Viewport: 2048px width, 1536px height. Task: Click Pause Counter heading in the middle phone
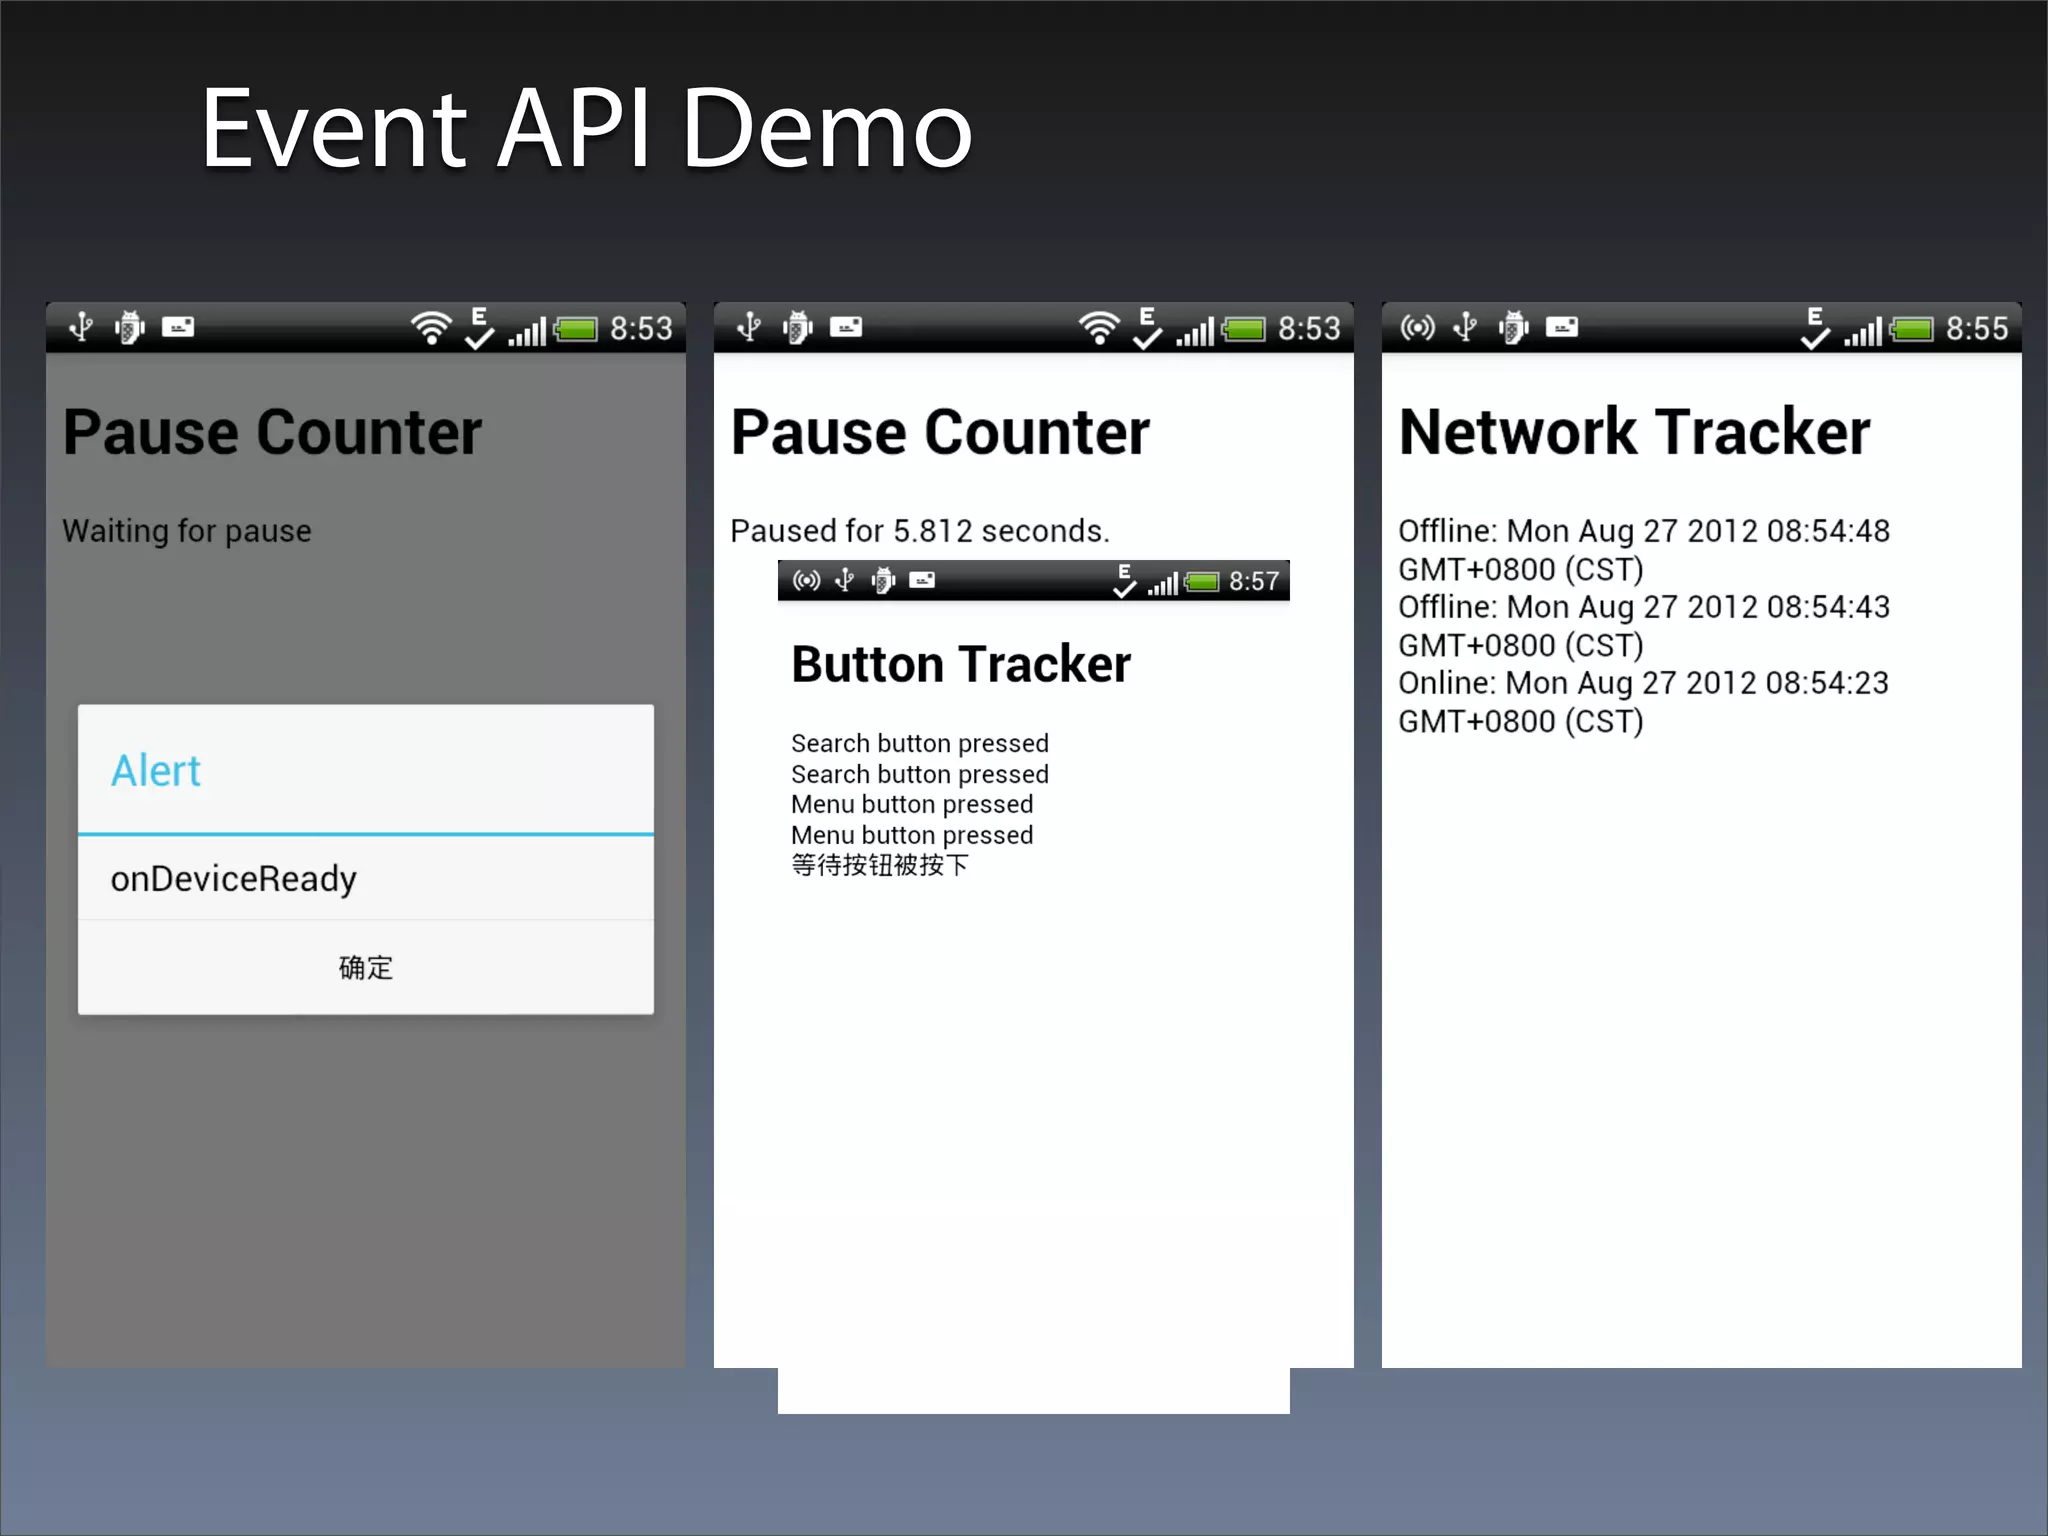pyautogui.click(x=940, y=432)
